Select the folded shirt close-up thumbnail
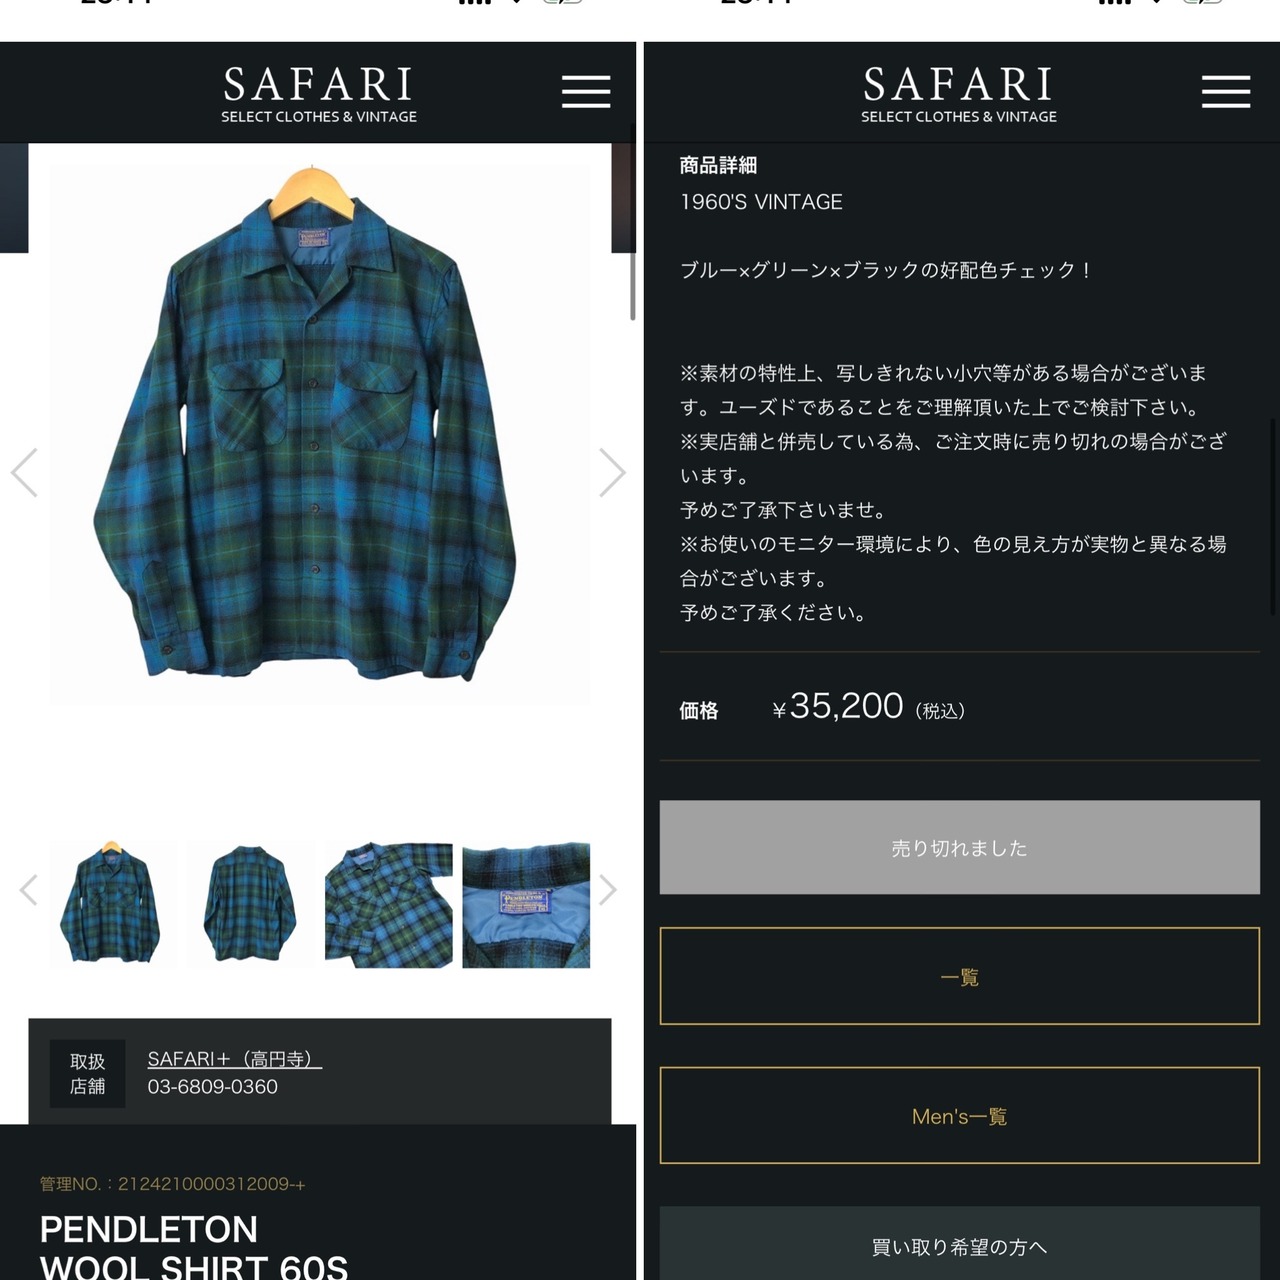The width and height of the screenshot is (1280, 1280). point(388,905)
